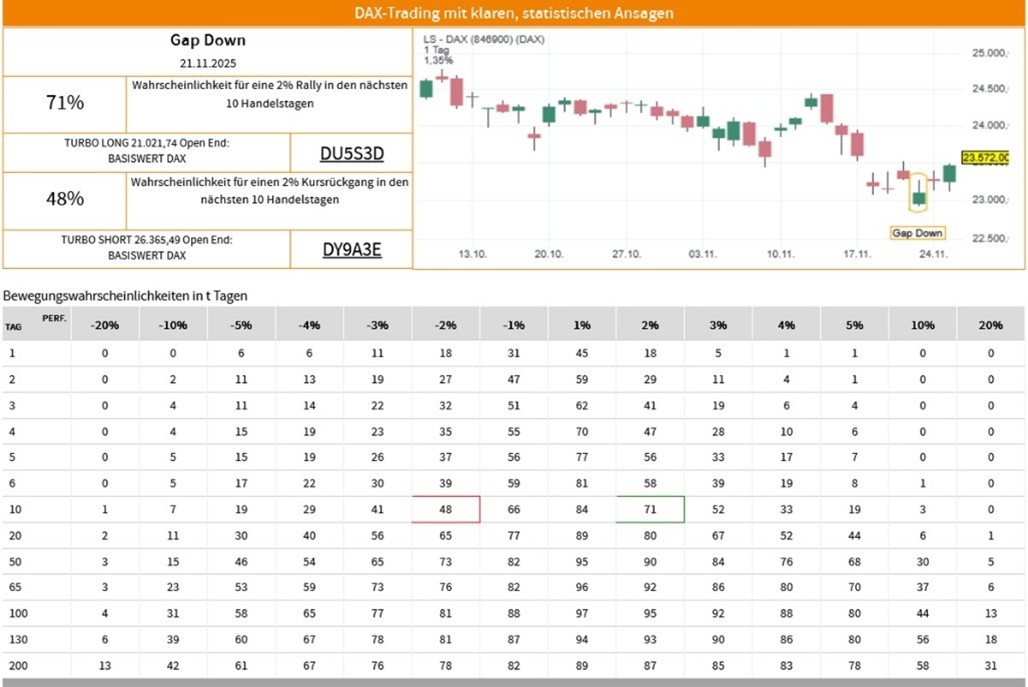Select the 200 day row label
The width and height of the screenshot is (1028, 687).
[x=14, y=666]
